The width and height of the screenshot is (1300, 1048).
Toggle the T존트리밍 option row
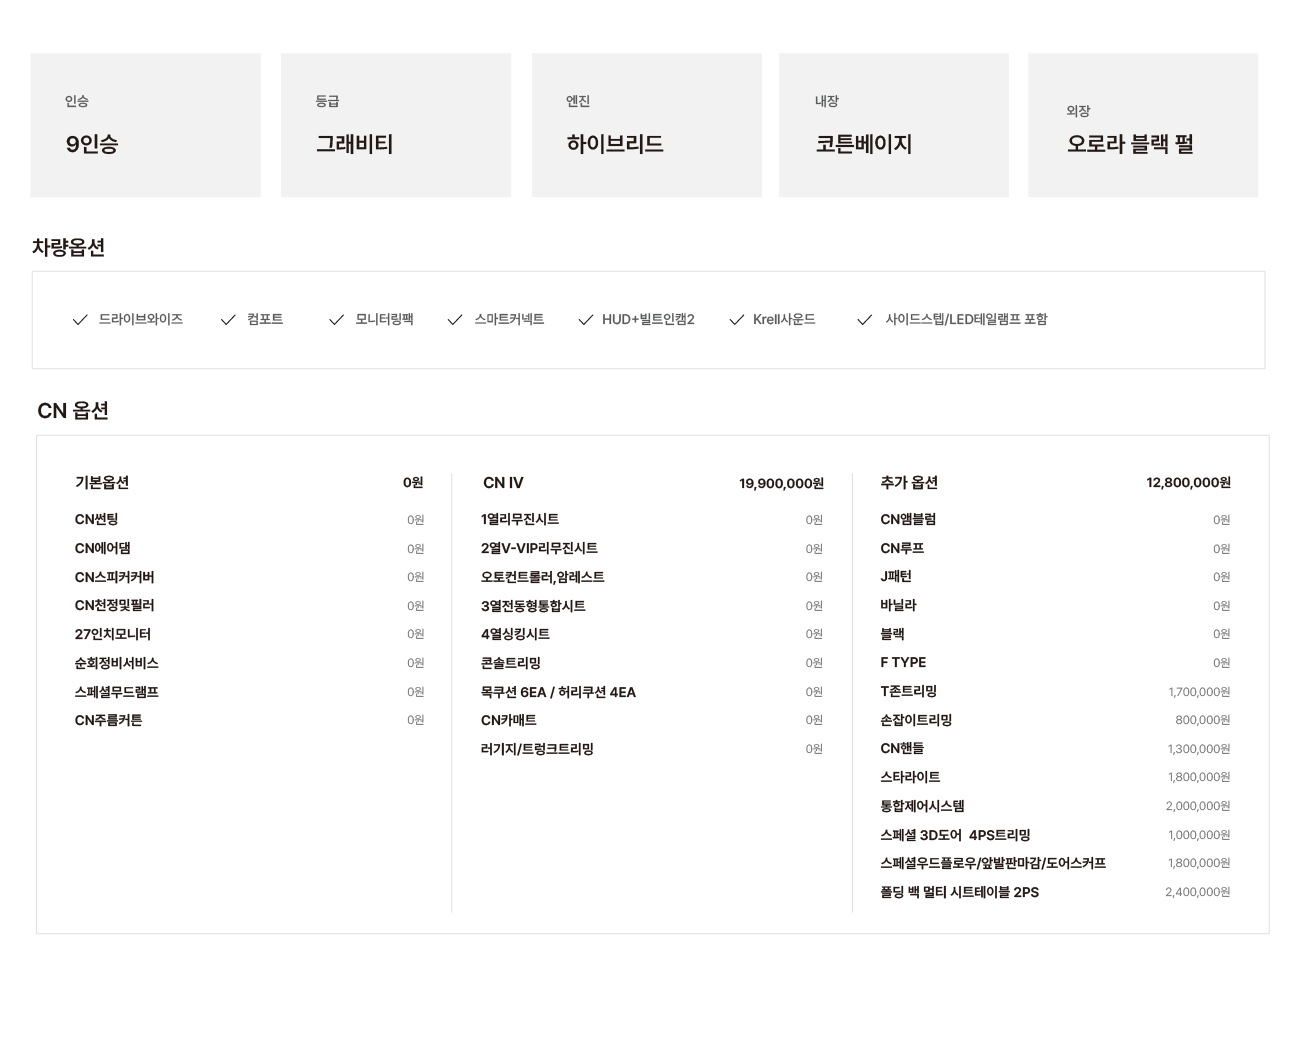click(908, 691)
